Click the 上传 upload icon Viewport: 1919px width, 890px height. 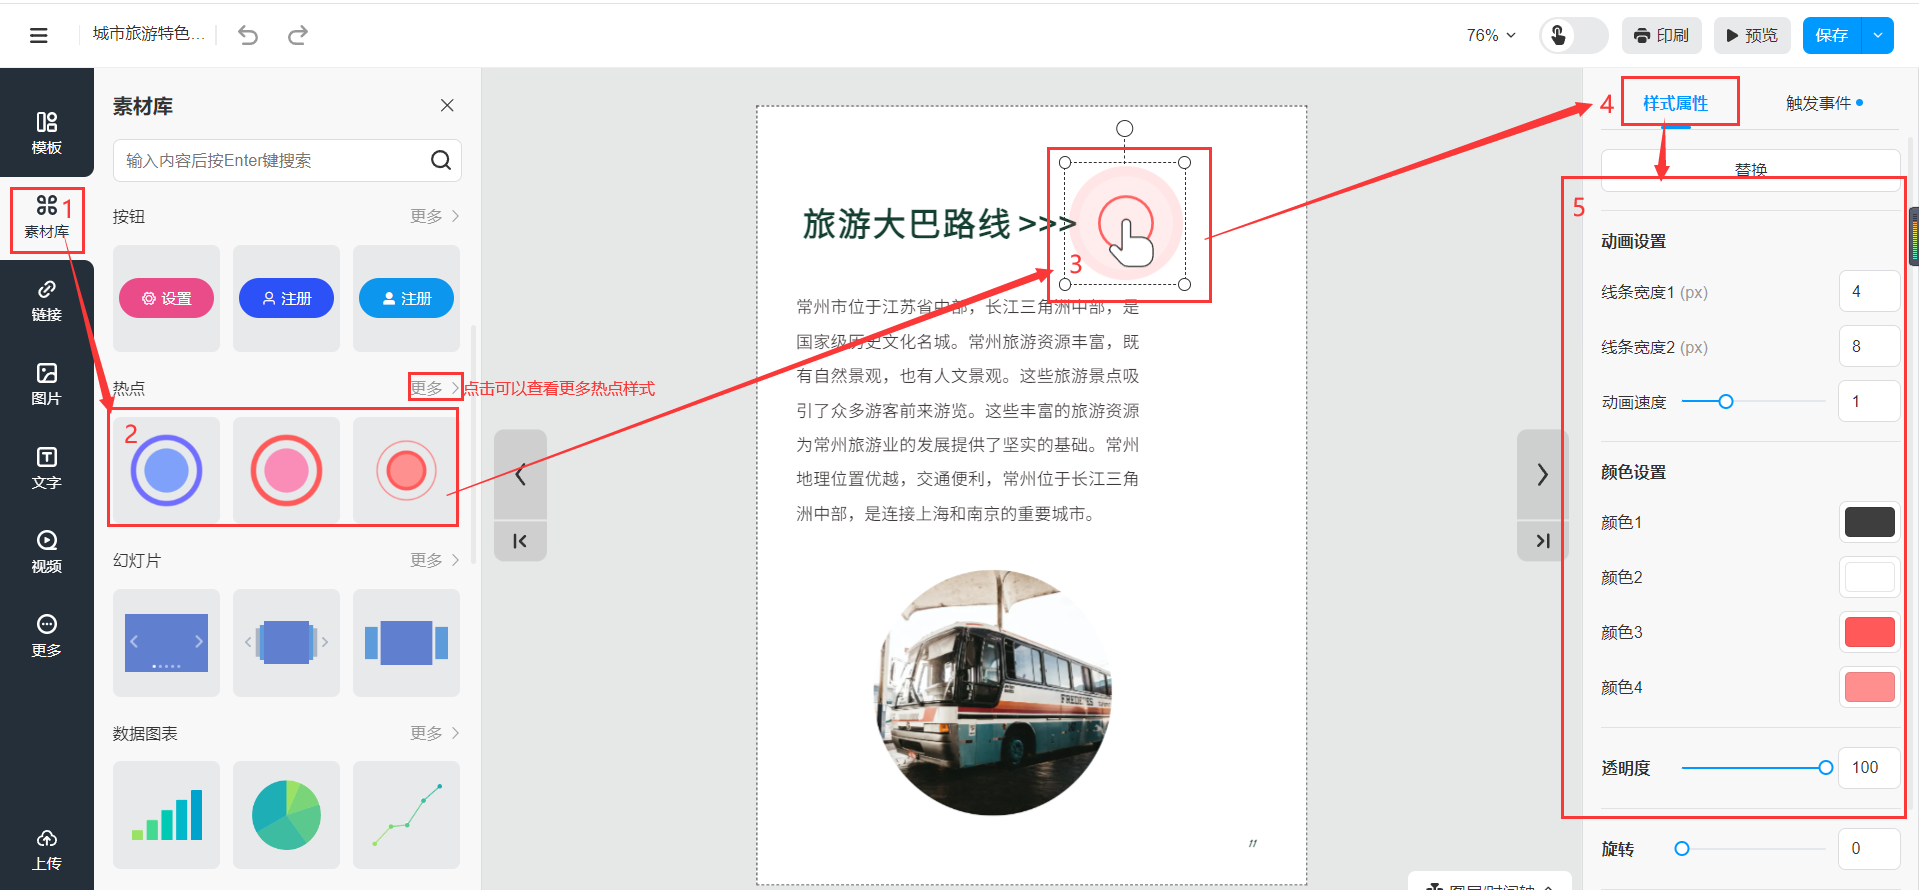(x=47, y=849)
